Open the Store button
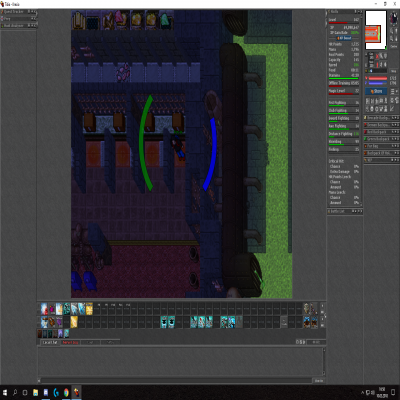 pyautogui.click(x=376, y=91)
